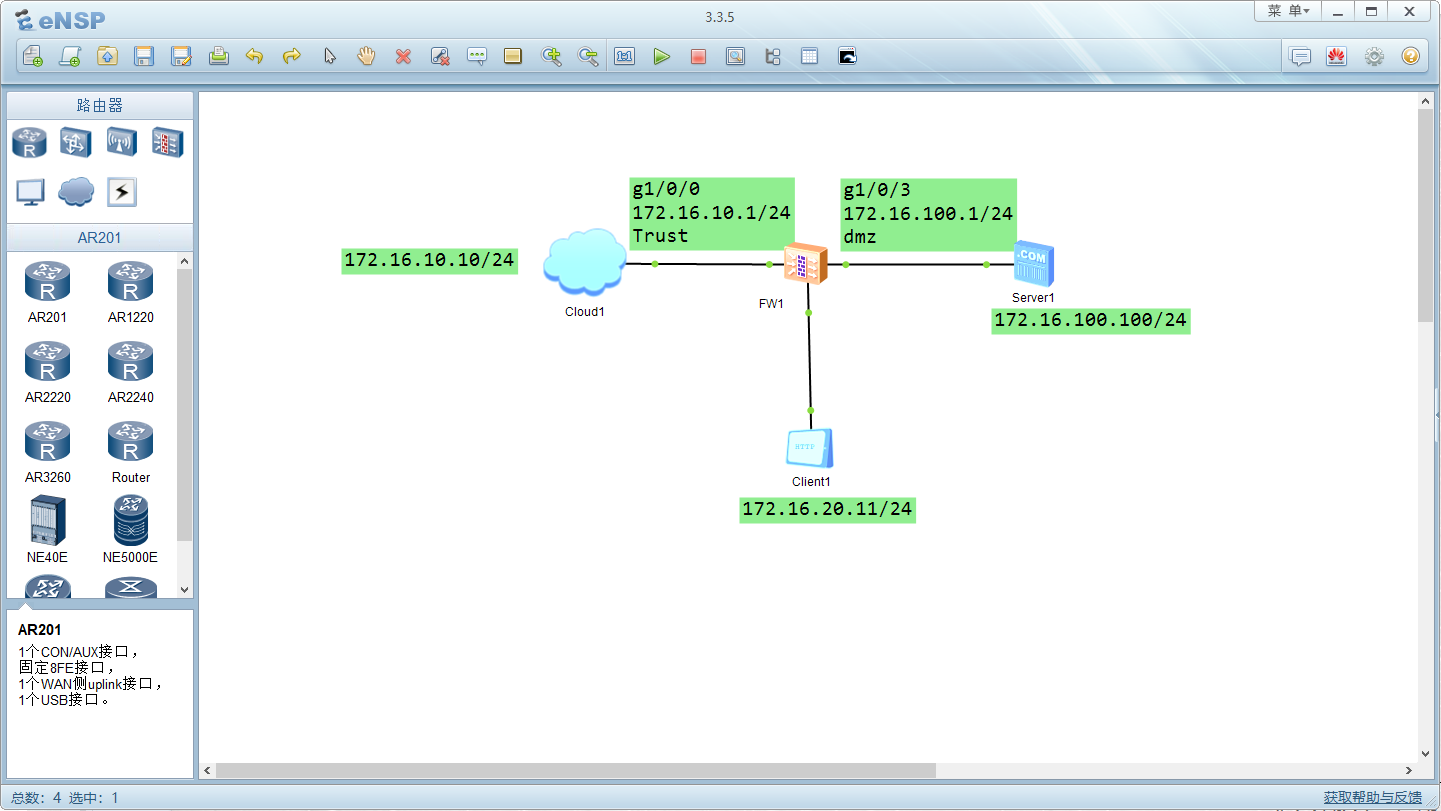Screen dimensions: 1441x811
Task: Open the Huawei website icon
Action: click(x=1336, y=56)
